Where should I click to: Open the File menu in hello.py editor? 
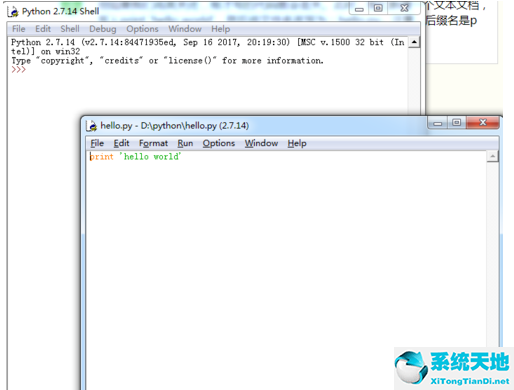click(x=97, y=143)
